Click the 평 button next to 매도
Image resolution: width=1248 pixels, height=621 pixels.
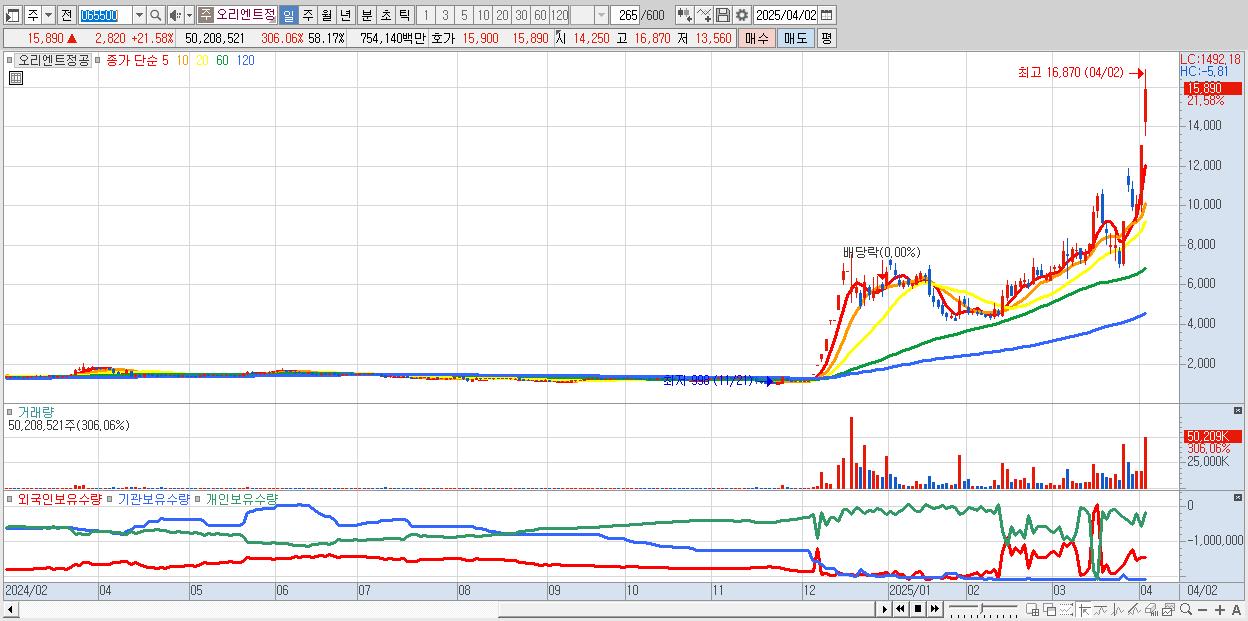(x=826, y=38)
